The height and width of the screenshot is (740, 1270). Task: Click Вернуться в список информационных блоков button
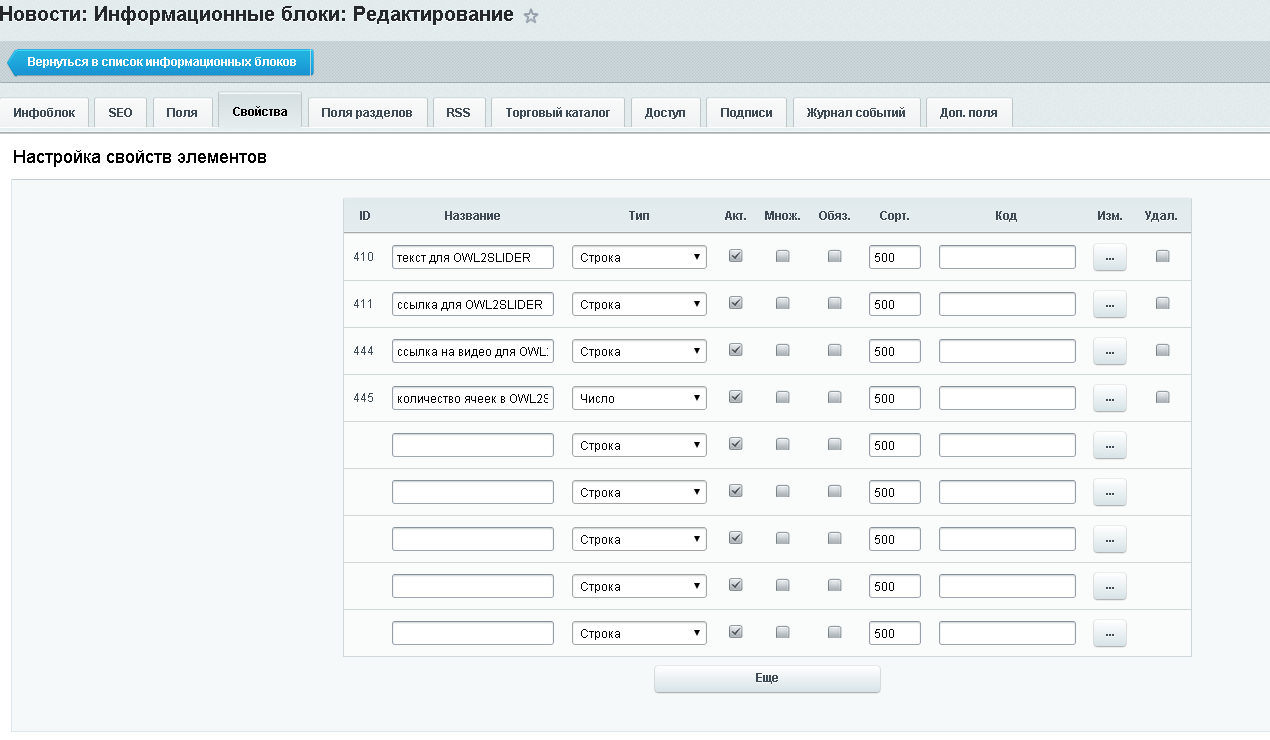(x=161, y=62)
